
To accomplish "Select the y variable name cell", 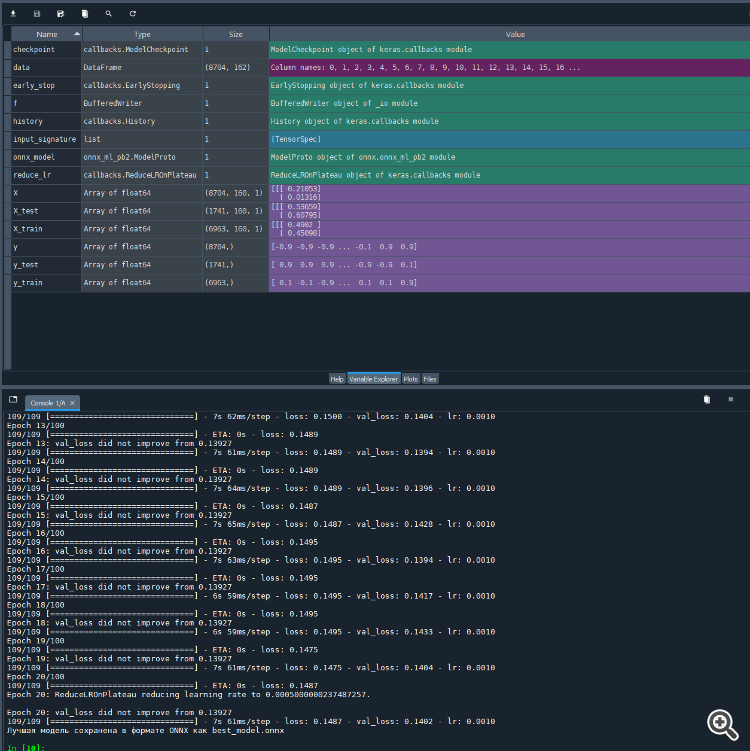I will pyautogui.click(x=46, y=247).
